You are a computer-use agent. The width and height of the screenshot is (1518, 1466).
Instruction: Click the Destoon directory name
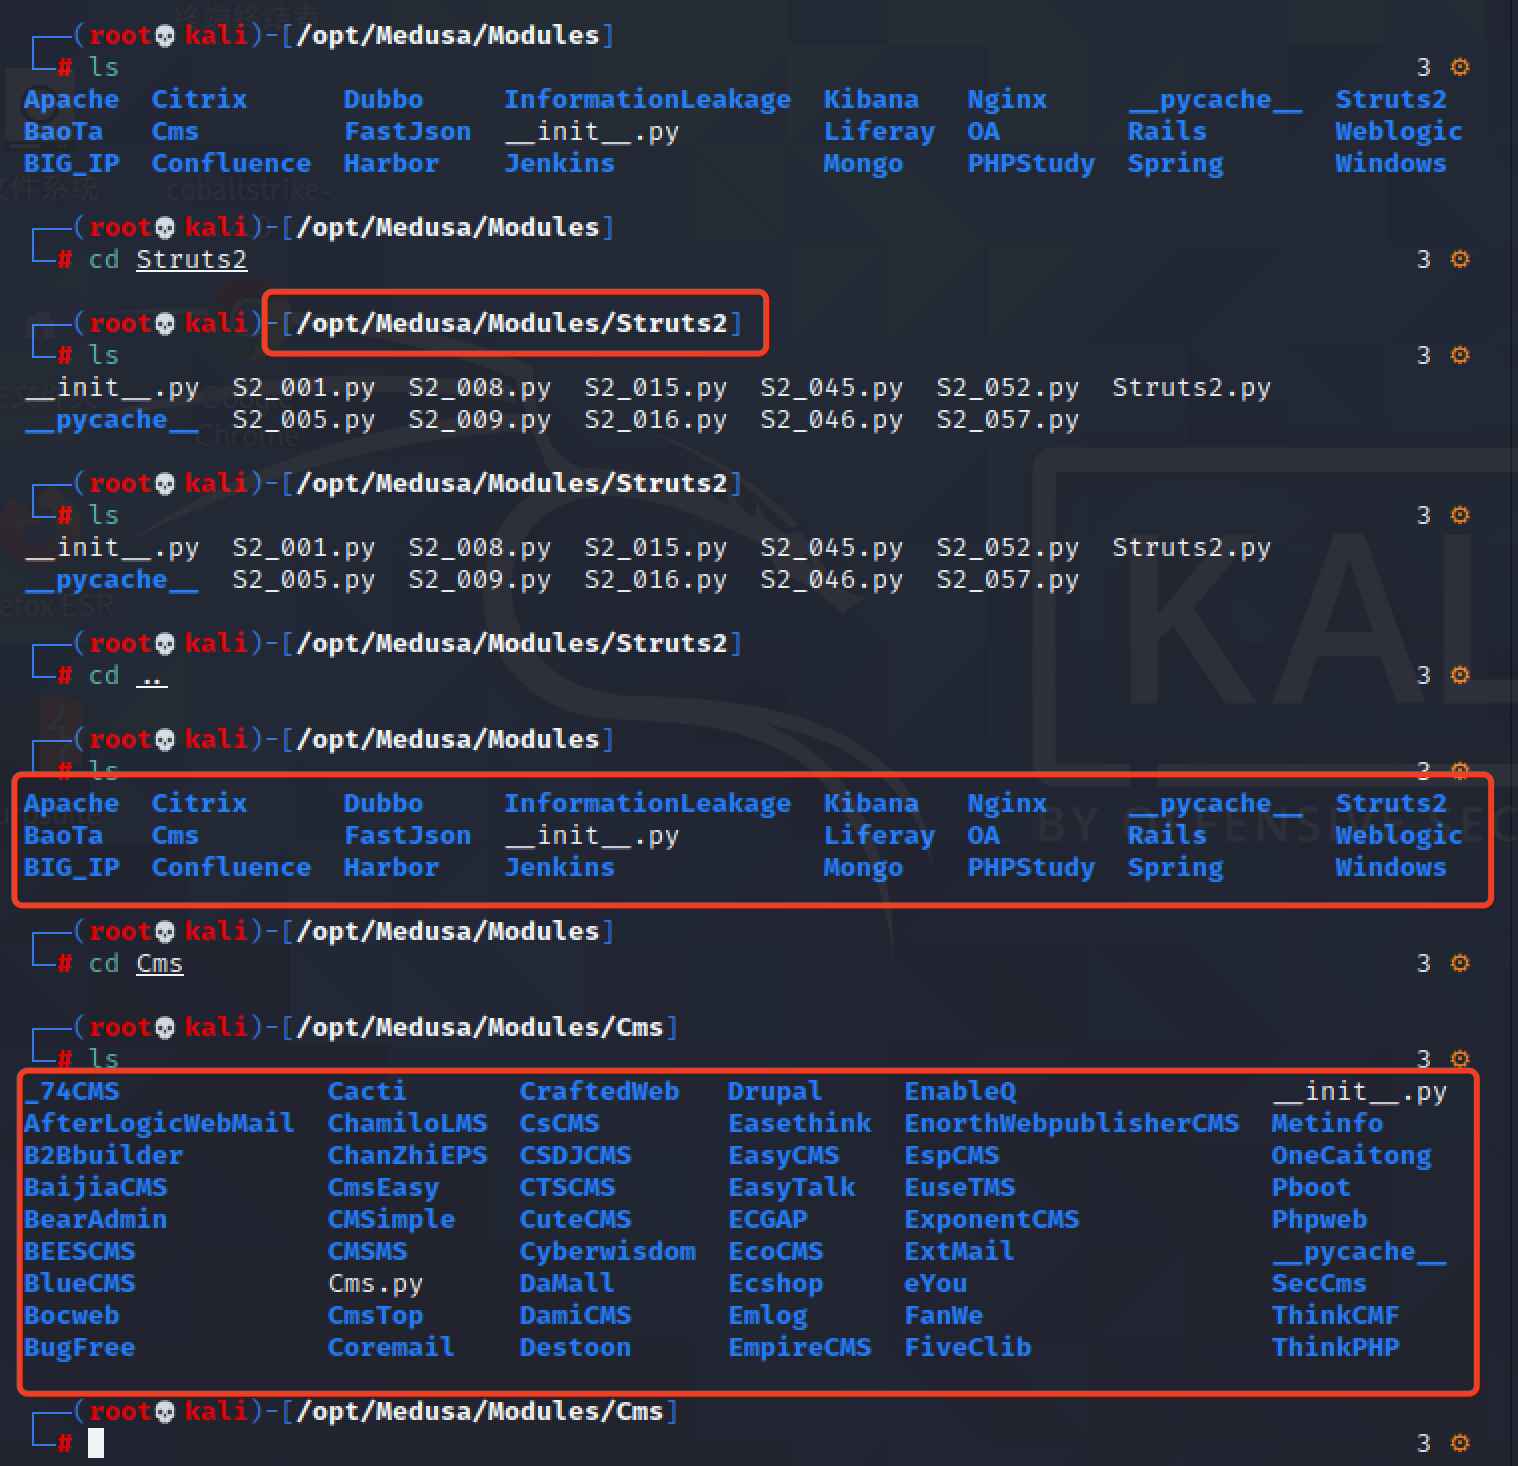click(x=575, y=1348)
